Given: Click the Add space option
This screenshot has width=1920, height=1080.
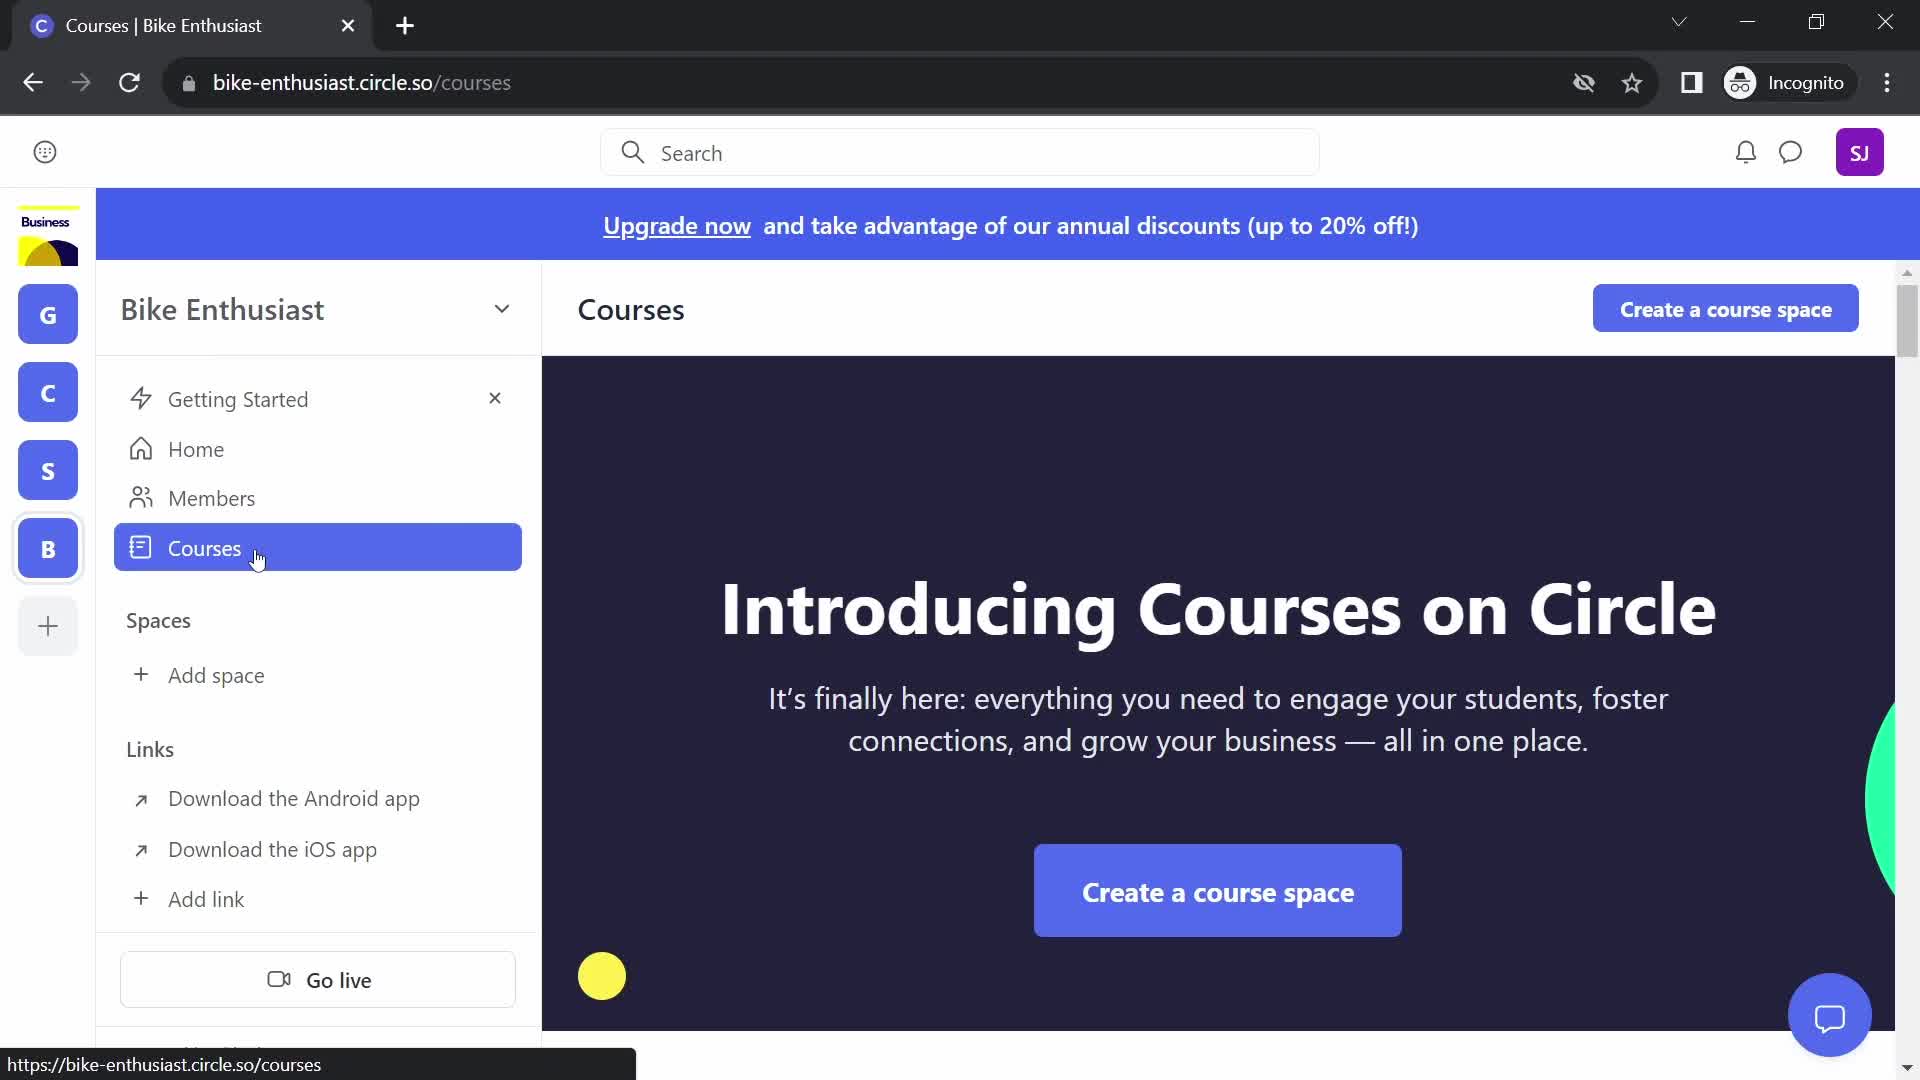Looking at the screenshot, I should [x=215, y=675].
